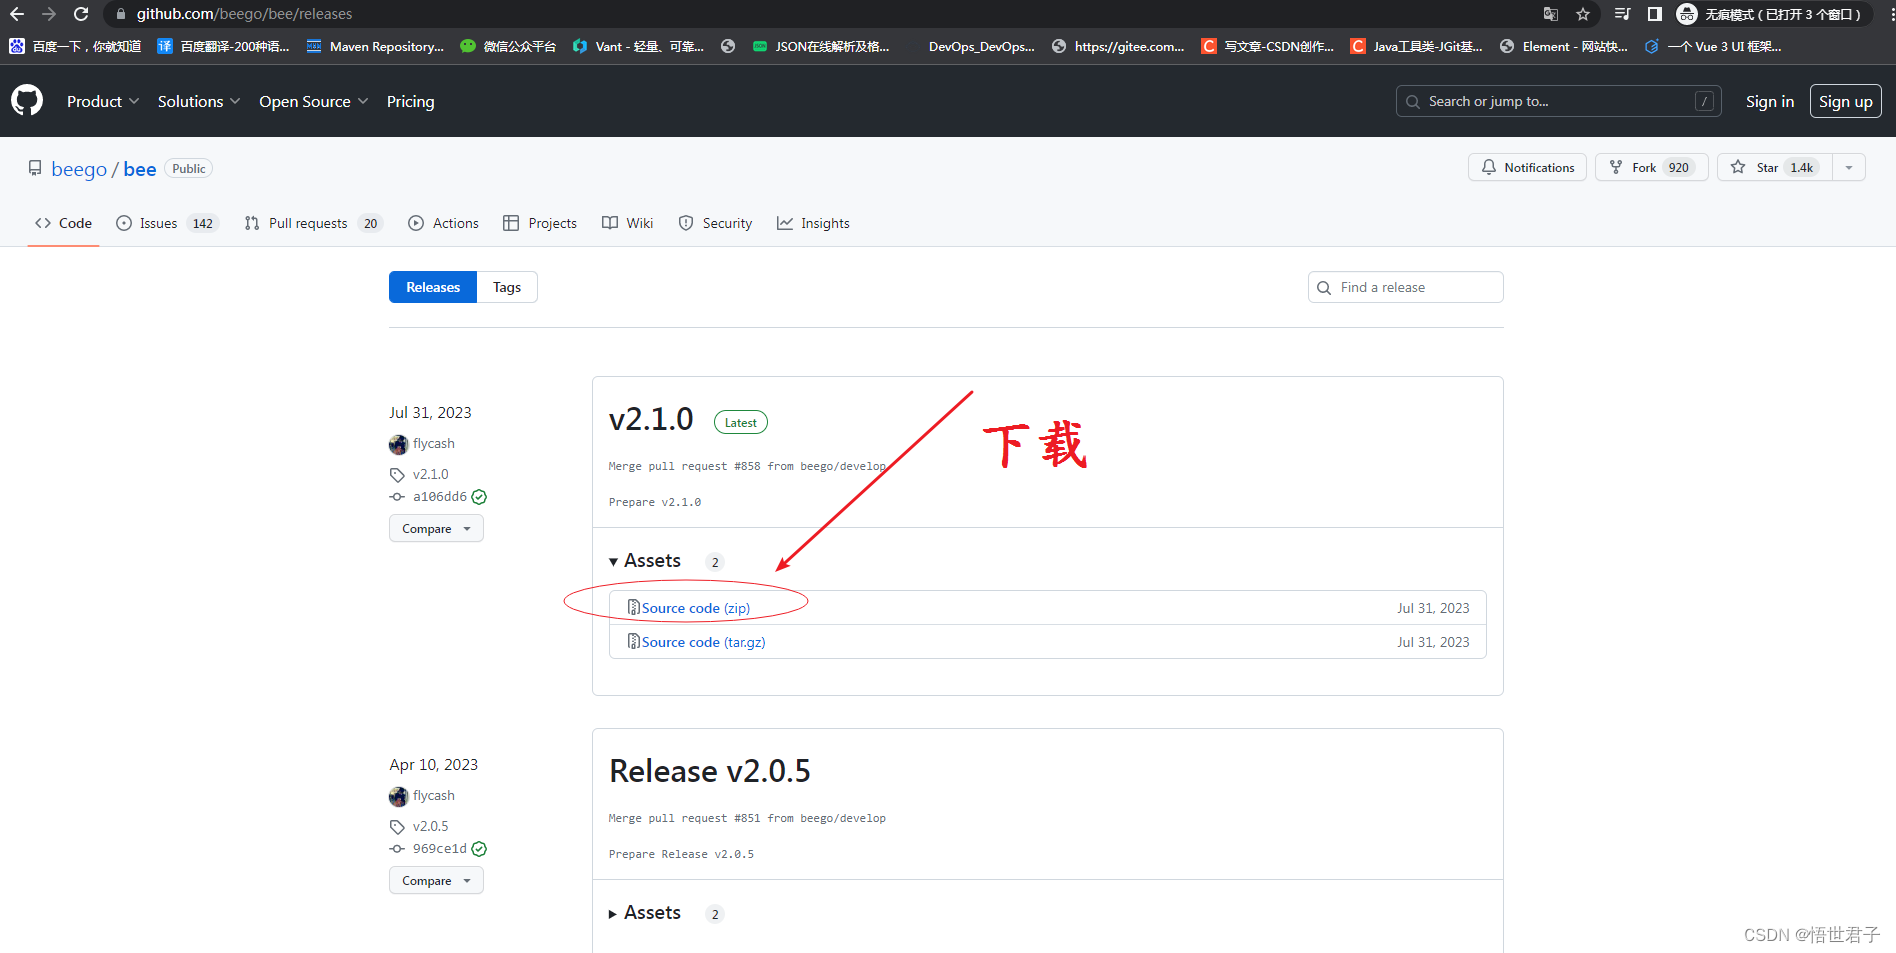Screen dimensions: 1896x953
Task: Open the 百度一下 bookmark
Action: (x=75, y=46)
